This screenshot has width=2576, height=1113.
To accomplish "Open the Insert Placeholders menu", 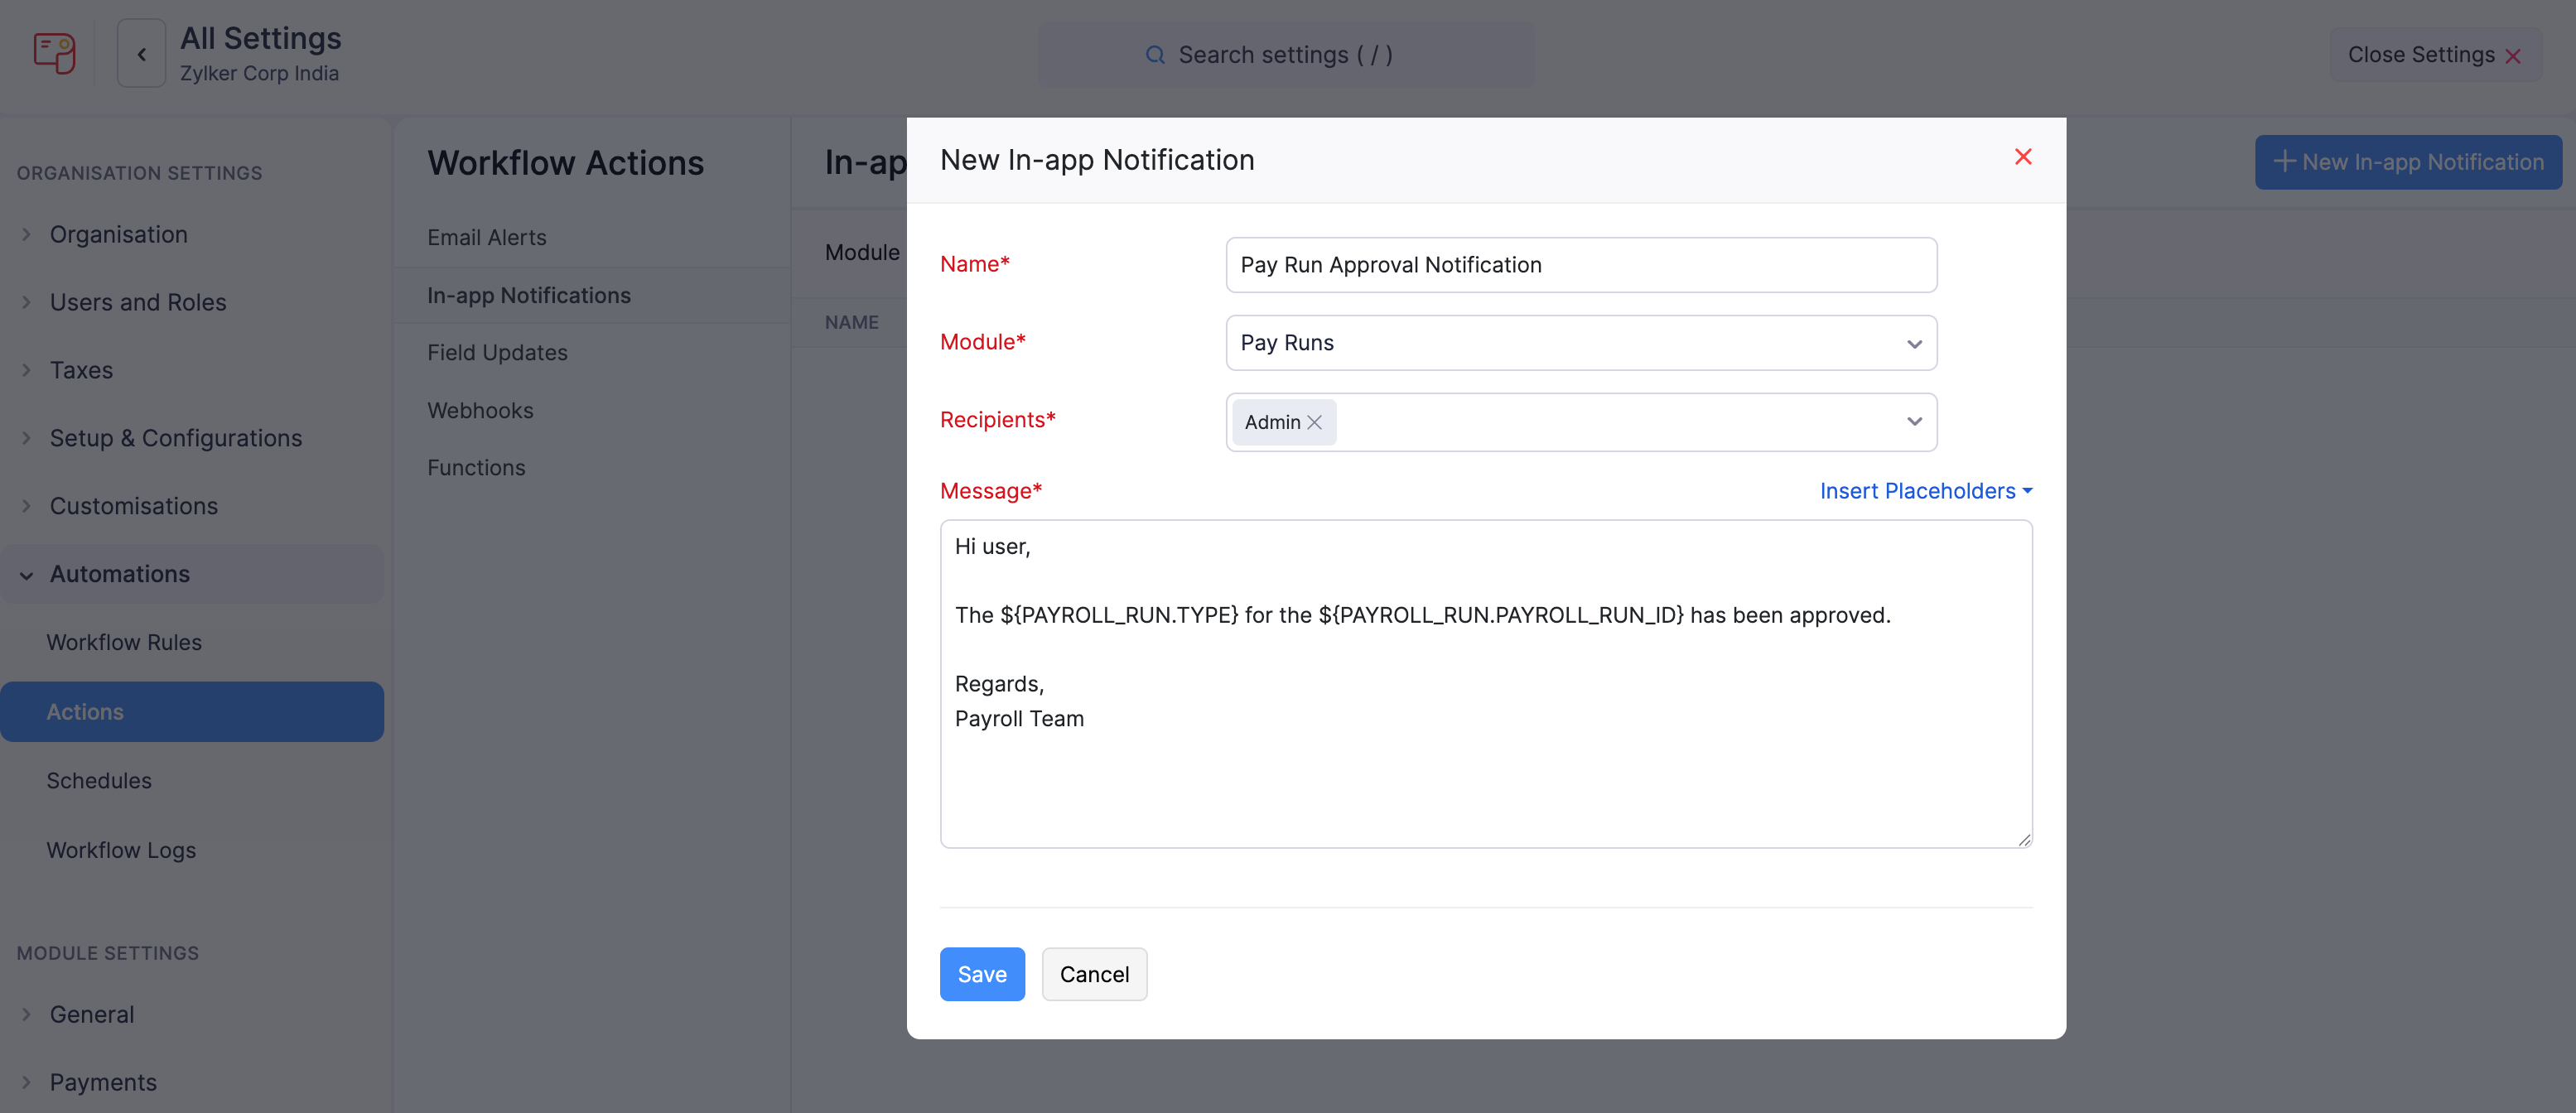I will click(x=1925, y=491).
